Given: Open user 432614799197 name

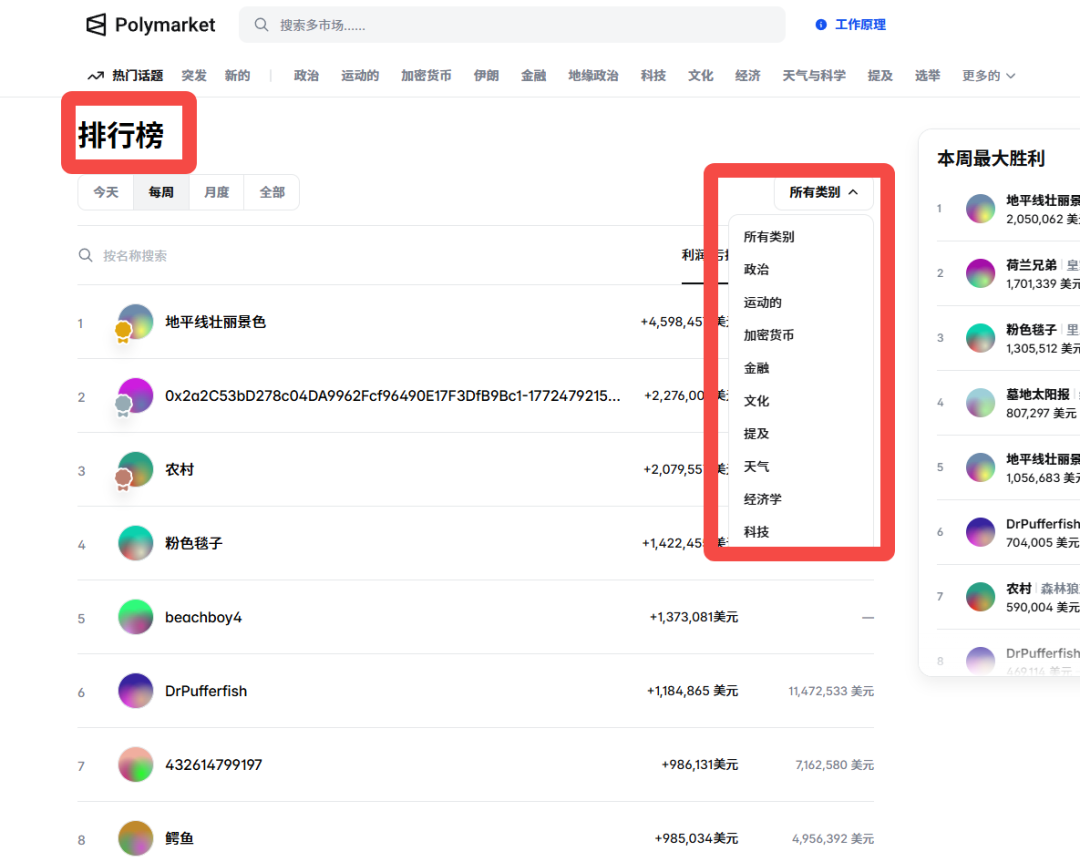Looking at the screenshot, I should coord(214,765).
